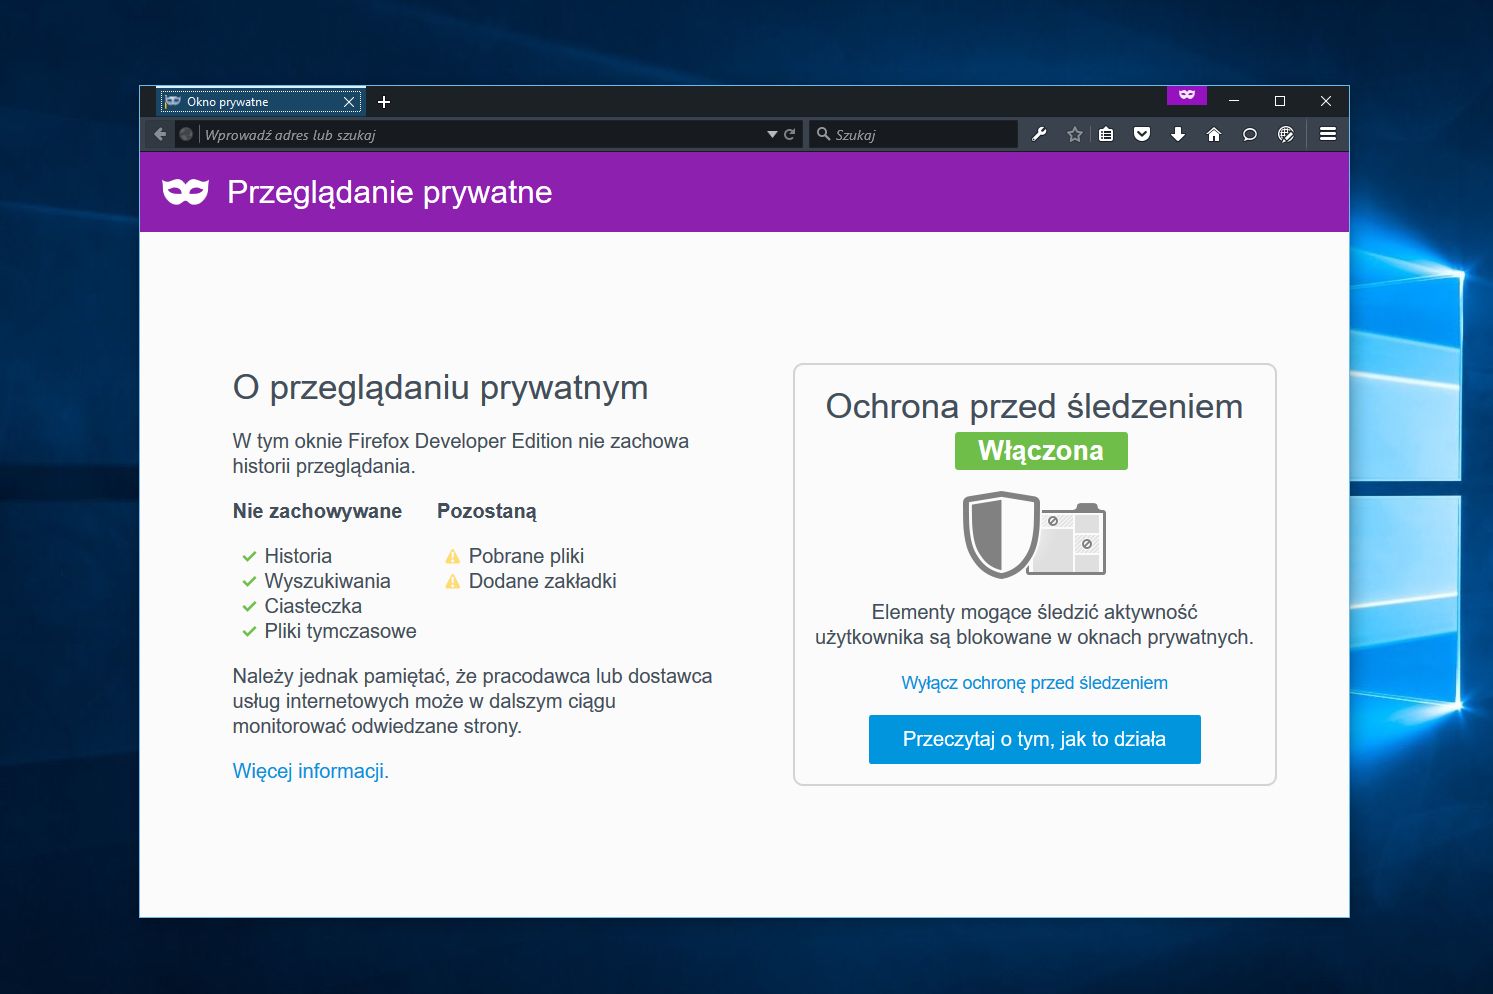Open the Firefox hamburger menu

click(1328, 133)
